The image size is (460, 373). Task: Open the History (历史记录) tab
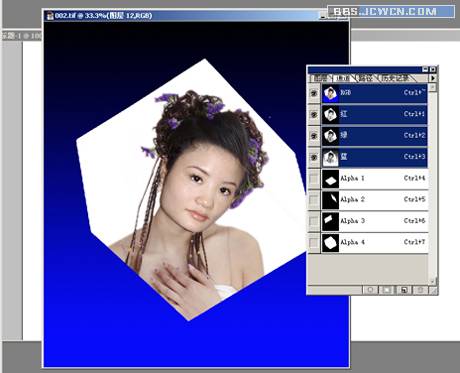coord(395,78)
